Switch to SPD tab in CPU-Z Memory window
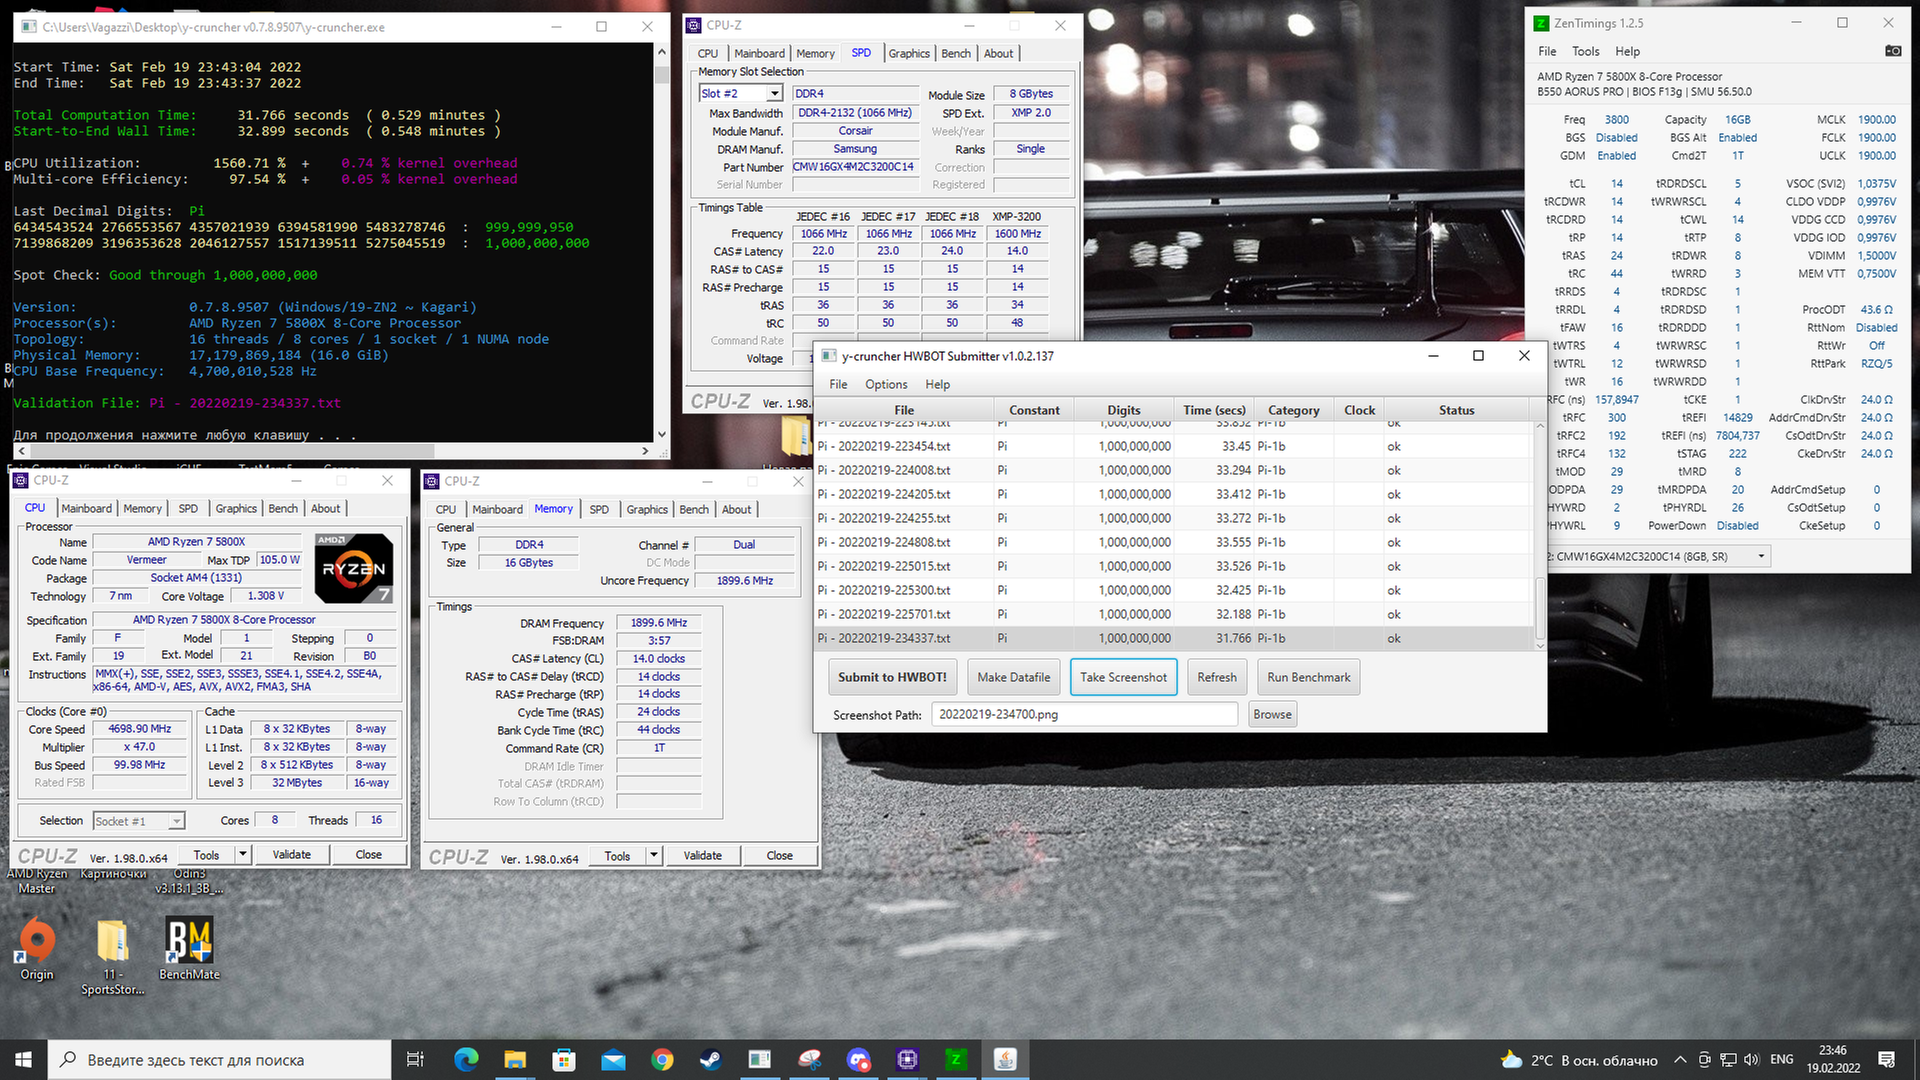Image resolution: width=1920 pixels, height=1080 pixels. (599, 509)
